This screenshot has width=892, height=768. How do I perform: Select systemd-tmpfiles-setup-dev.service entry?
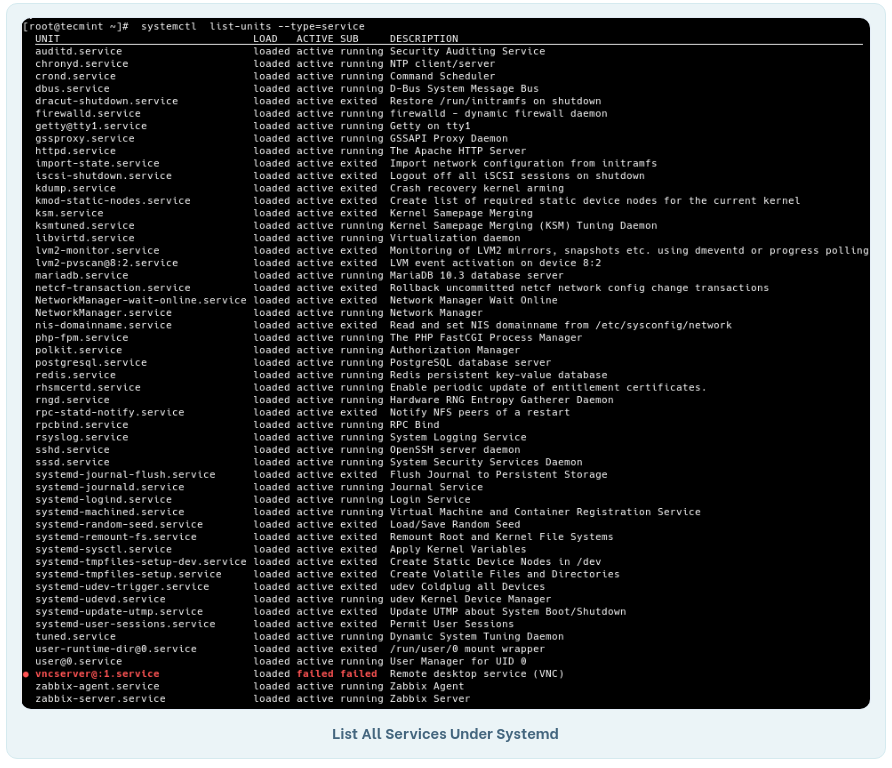tap(141, 562)
